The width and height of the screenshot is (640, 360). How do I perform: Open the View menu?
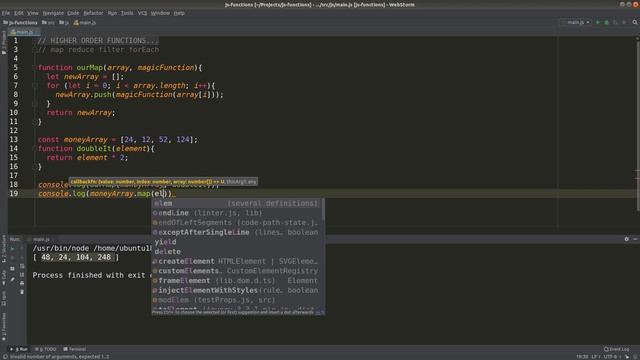[33, 13]
